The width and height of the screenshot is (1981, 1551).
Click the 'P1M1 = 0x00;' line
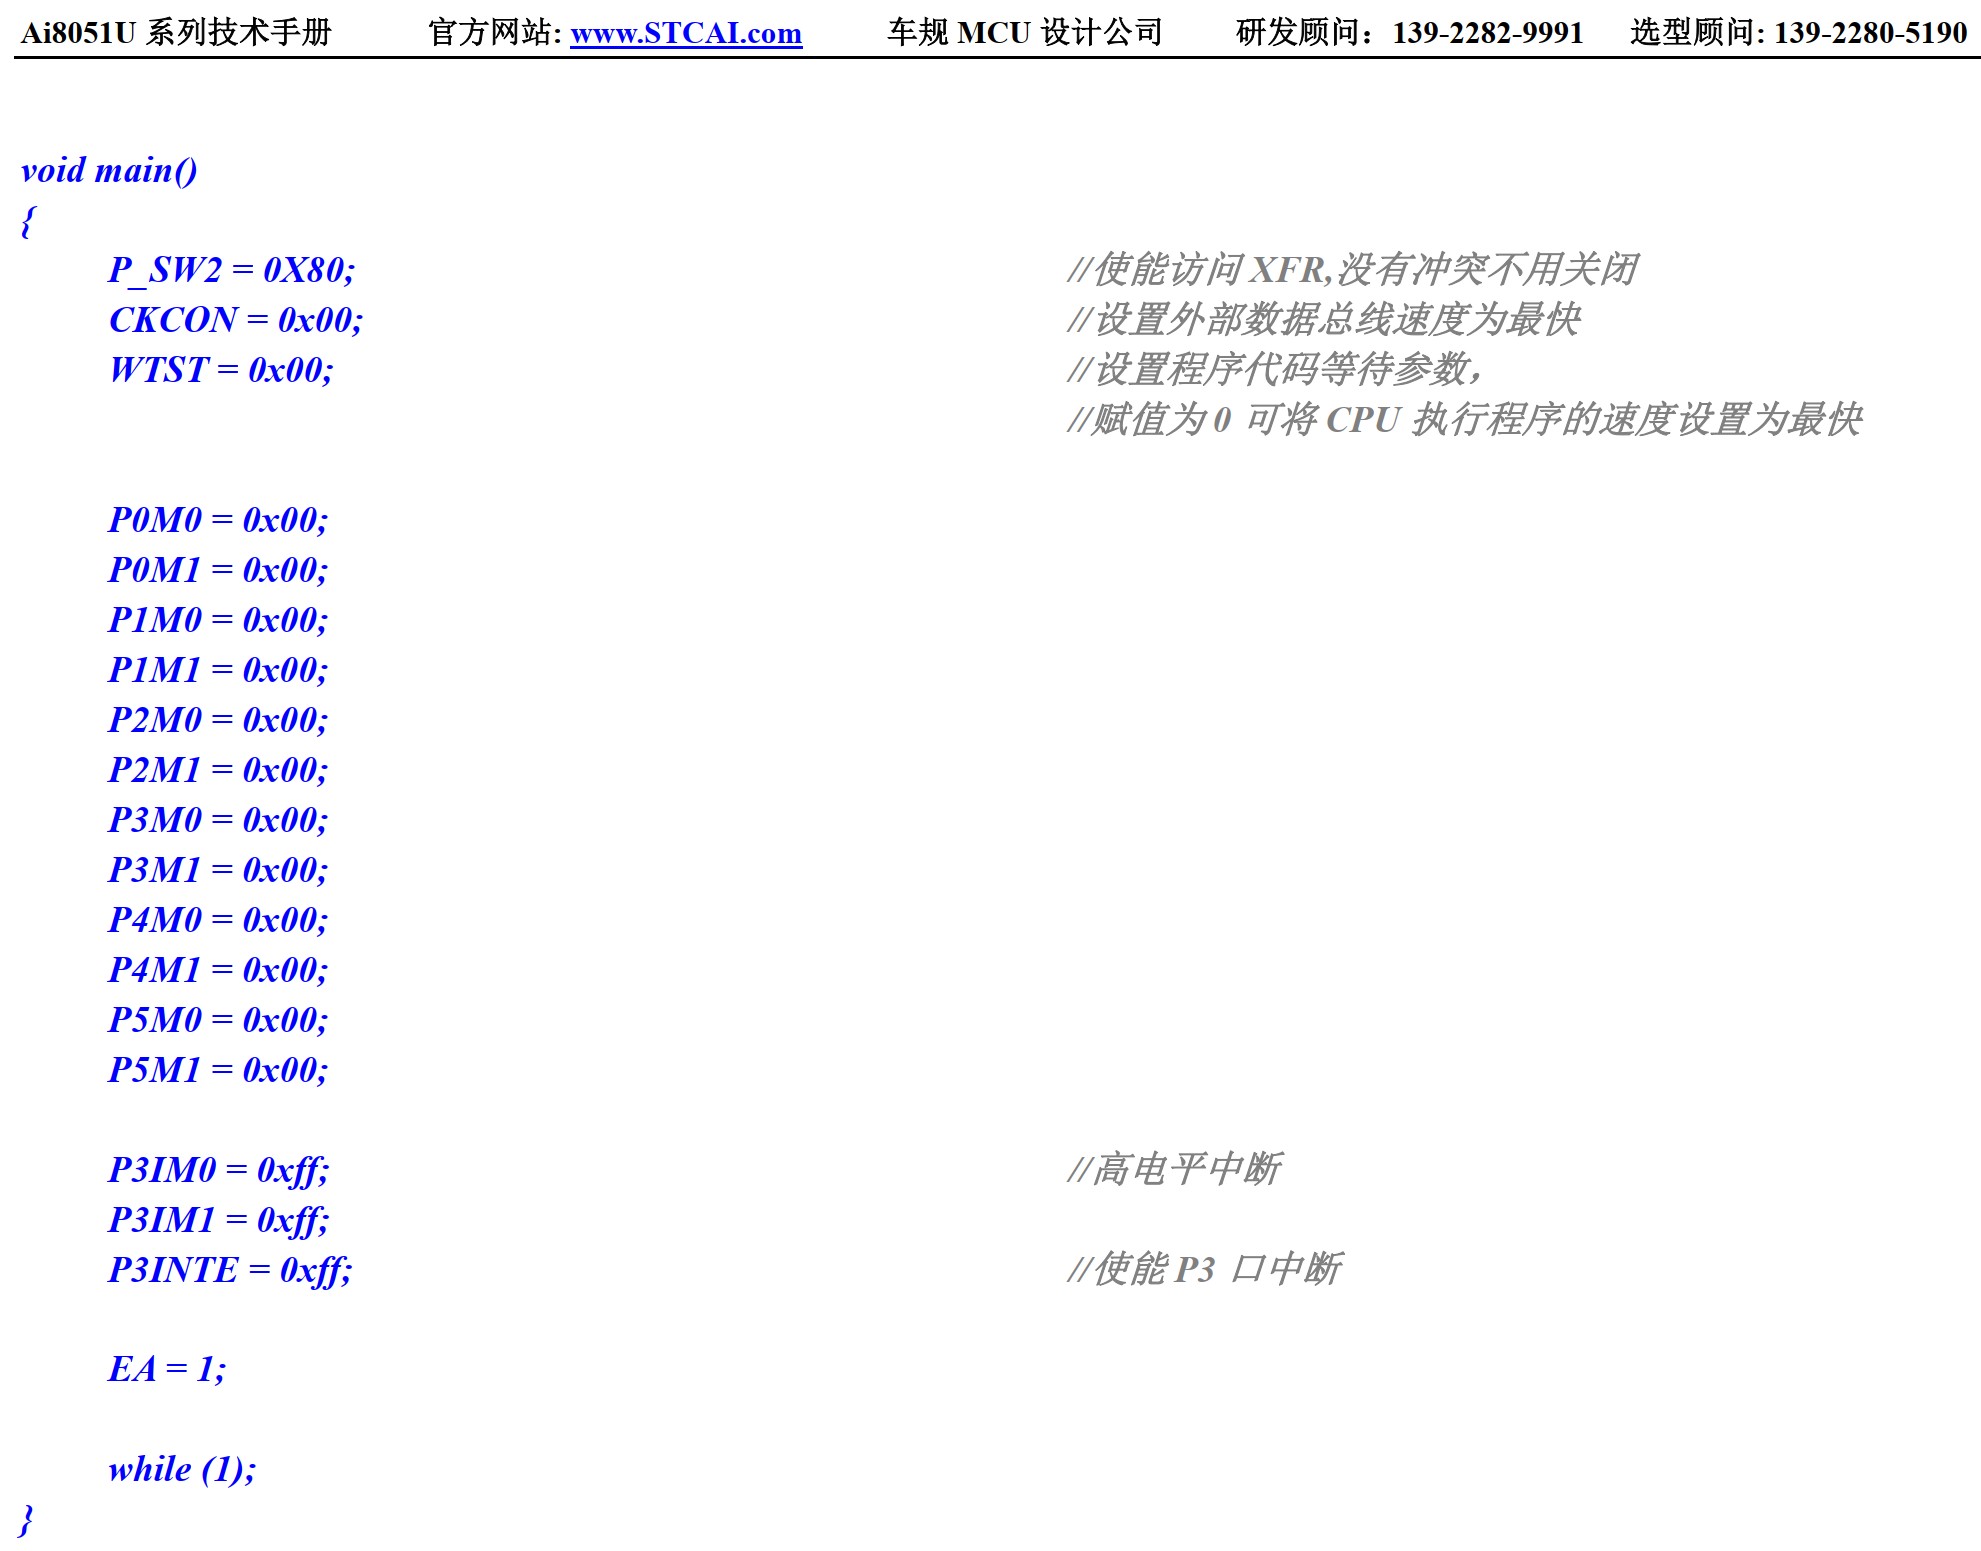(x=218, y=670)
